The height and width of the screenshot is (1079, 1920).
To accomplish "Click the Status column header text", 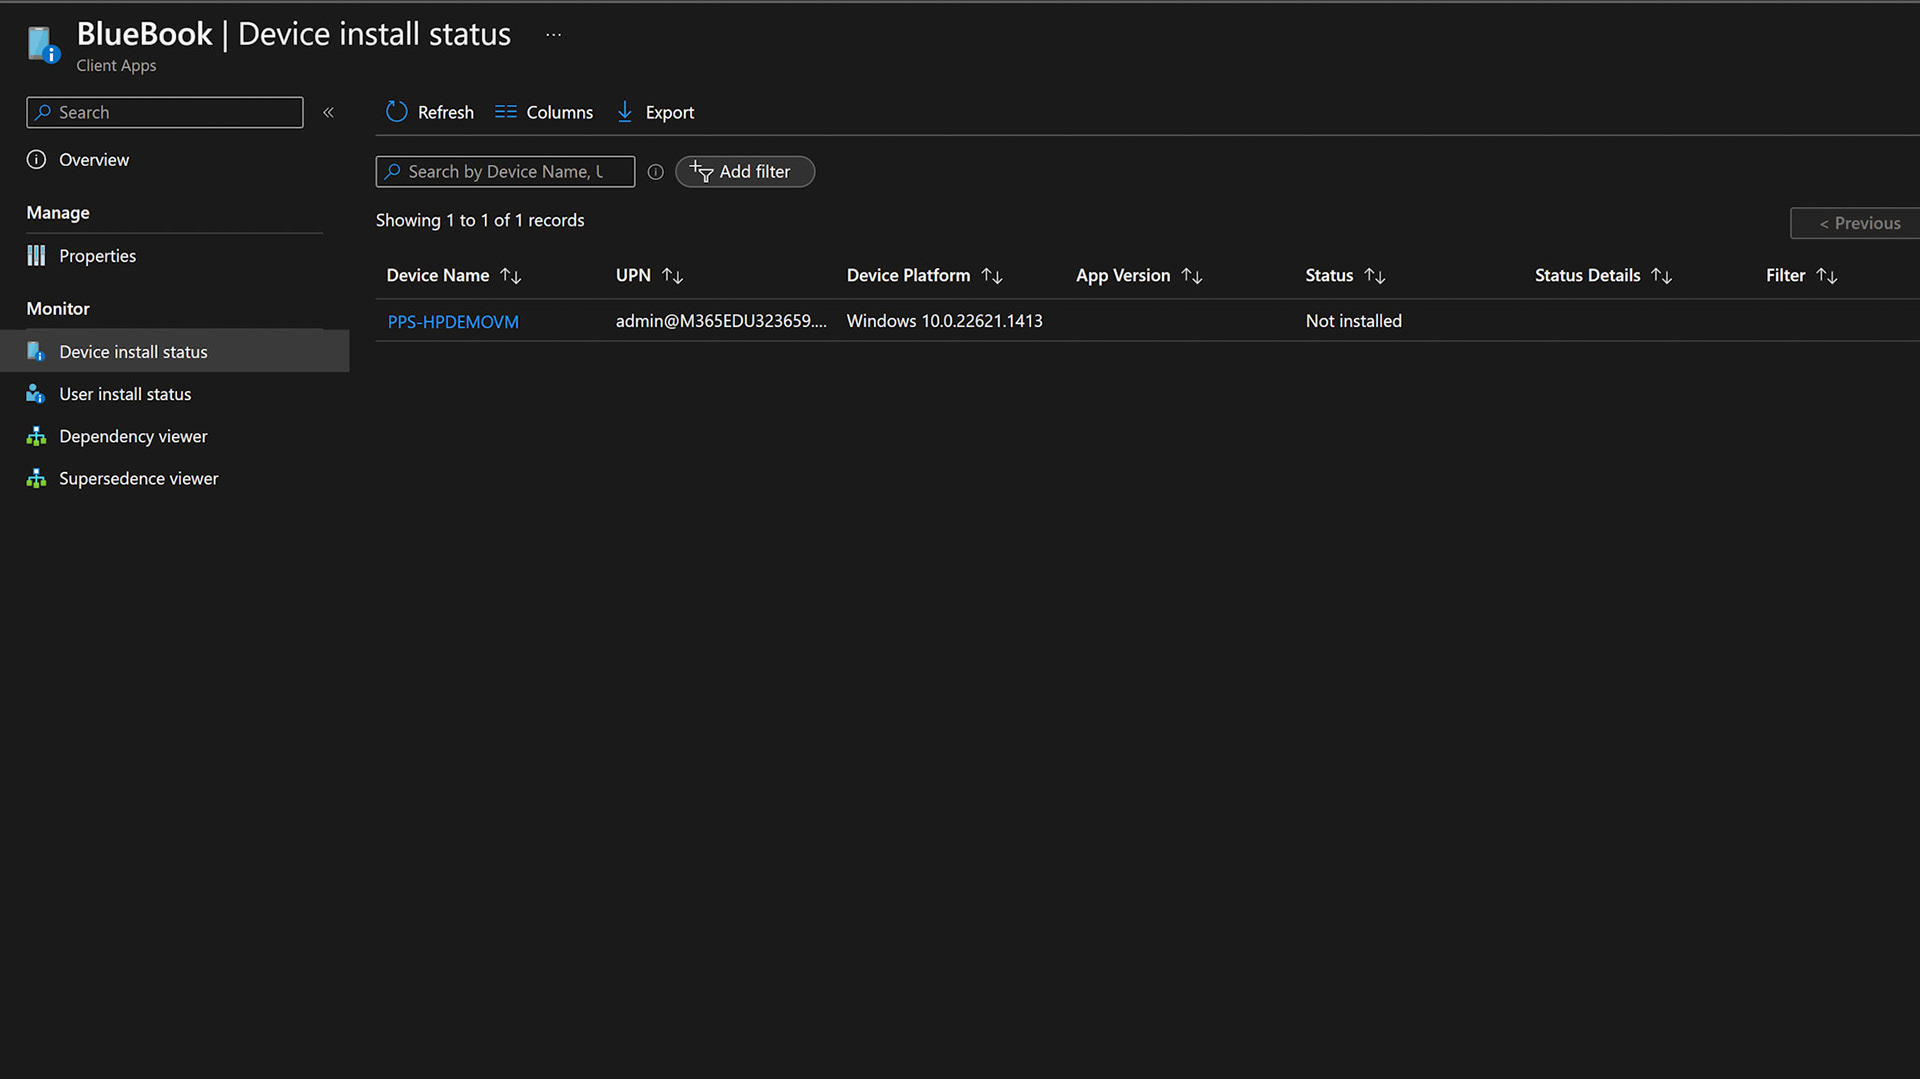I will (x=1329, y=275).
